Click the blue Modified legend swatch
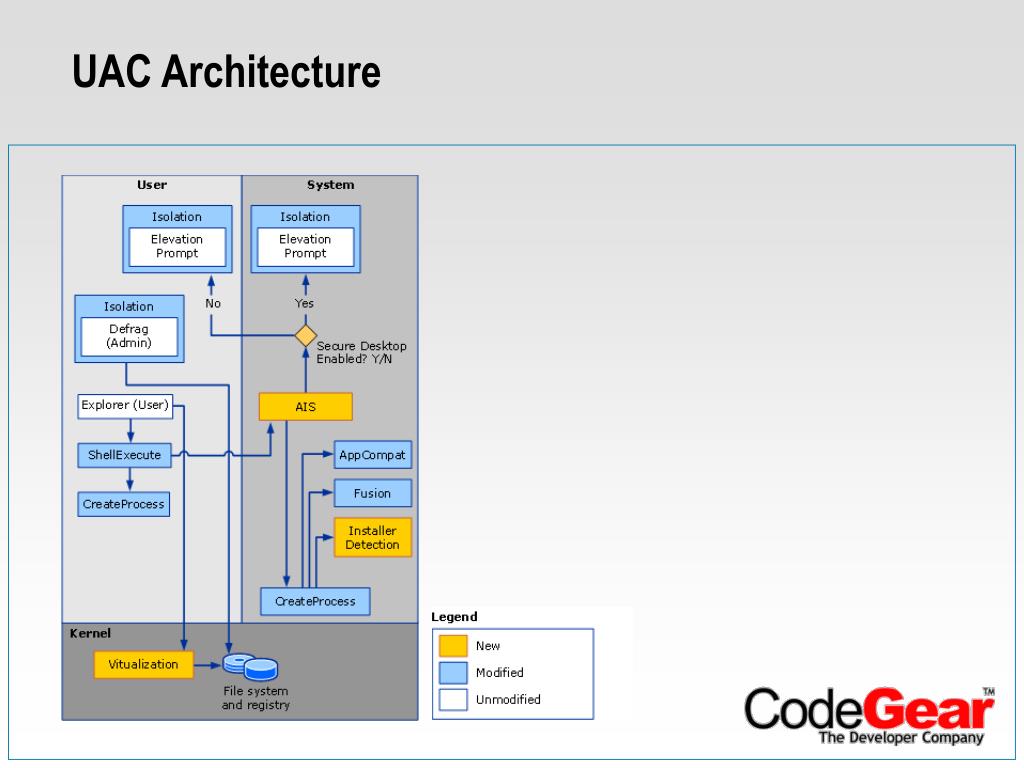 coord(453,673)
